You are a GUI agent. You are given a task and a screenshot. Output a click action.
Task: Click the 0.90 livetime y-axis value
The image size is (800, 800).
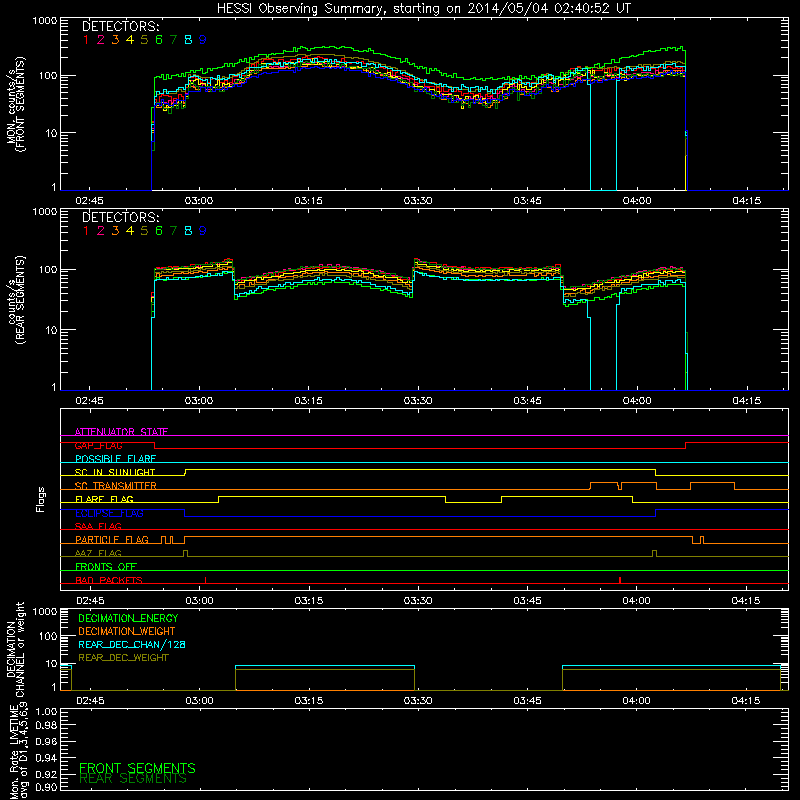[45, 787]
